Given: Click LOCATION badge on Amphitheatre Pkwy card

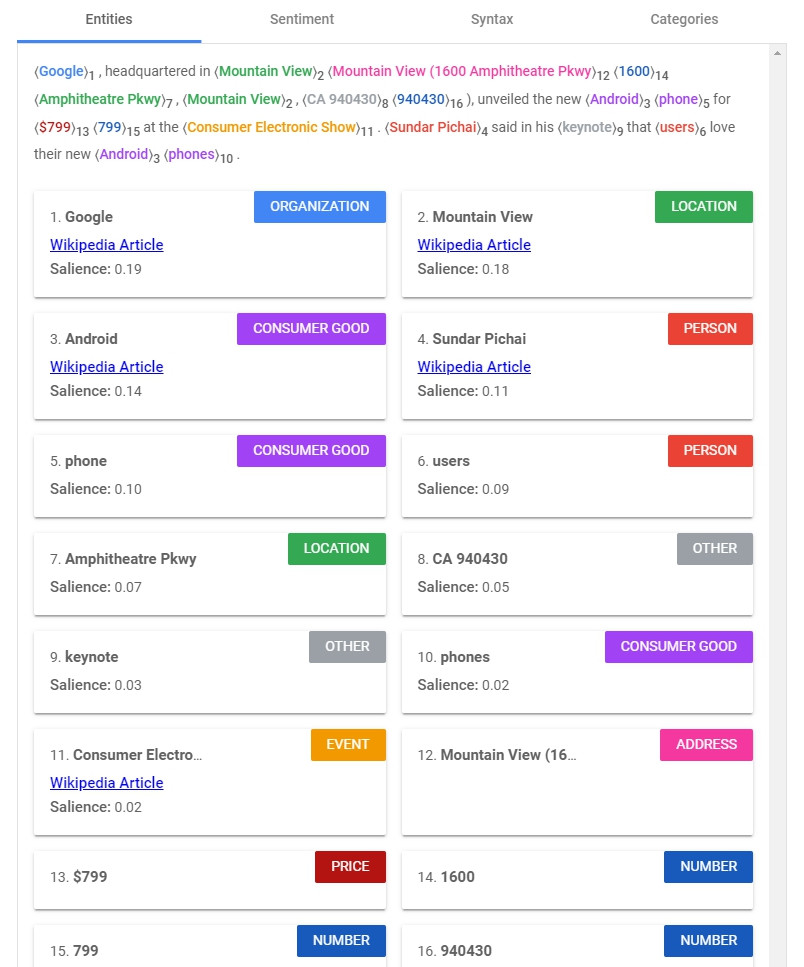Looking at the screenshot, I should (x=336, y=549).
